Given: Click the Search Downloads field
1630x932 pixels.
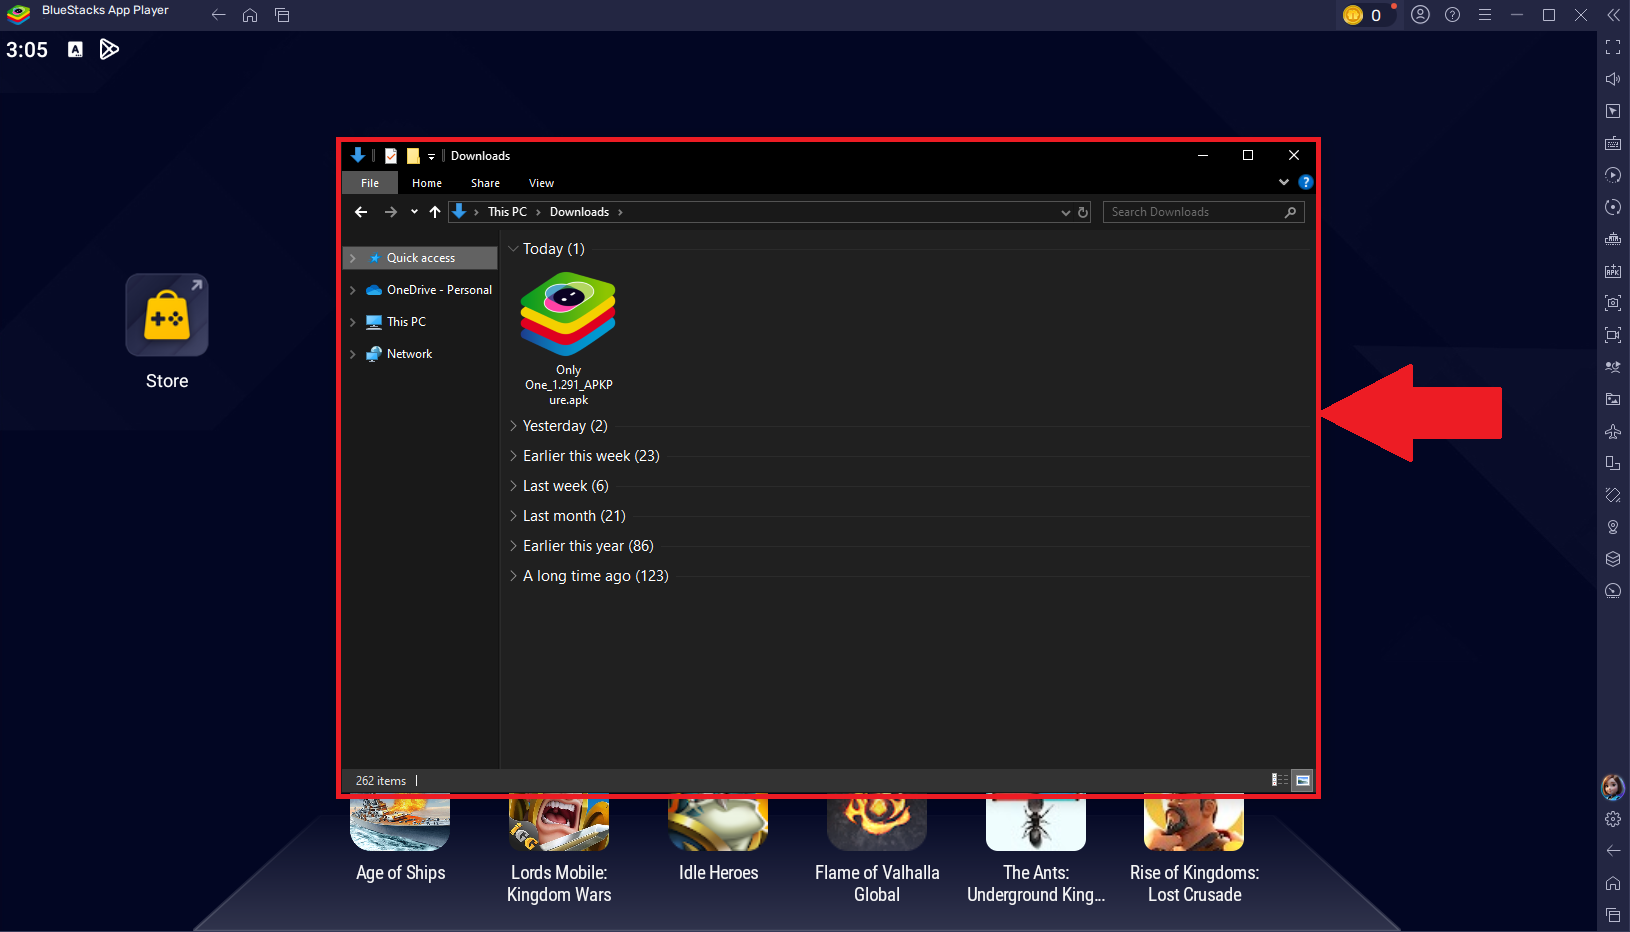Looking at the screenshot, I should (x=1194, y=212).
